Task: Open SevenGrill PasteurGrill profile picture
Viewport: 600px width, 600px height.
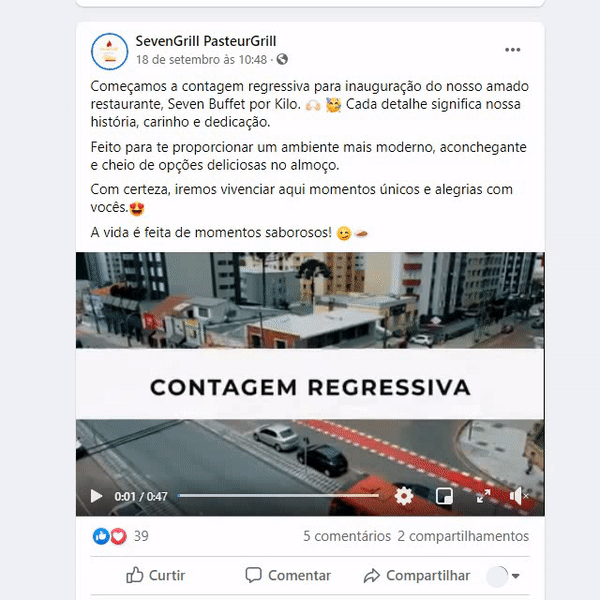Action: [x=109, y=51]
